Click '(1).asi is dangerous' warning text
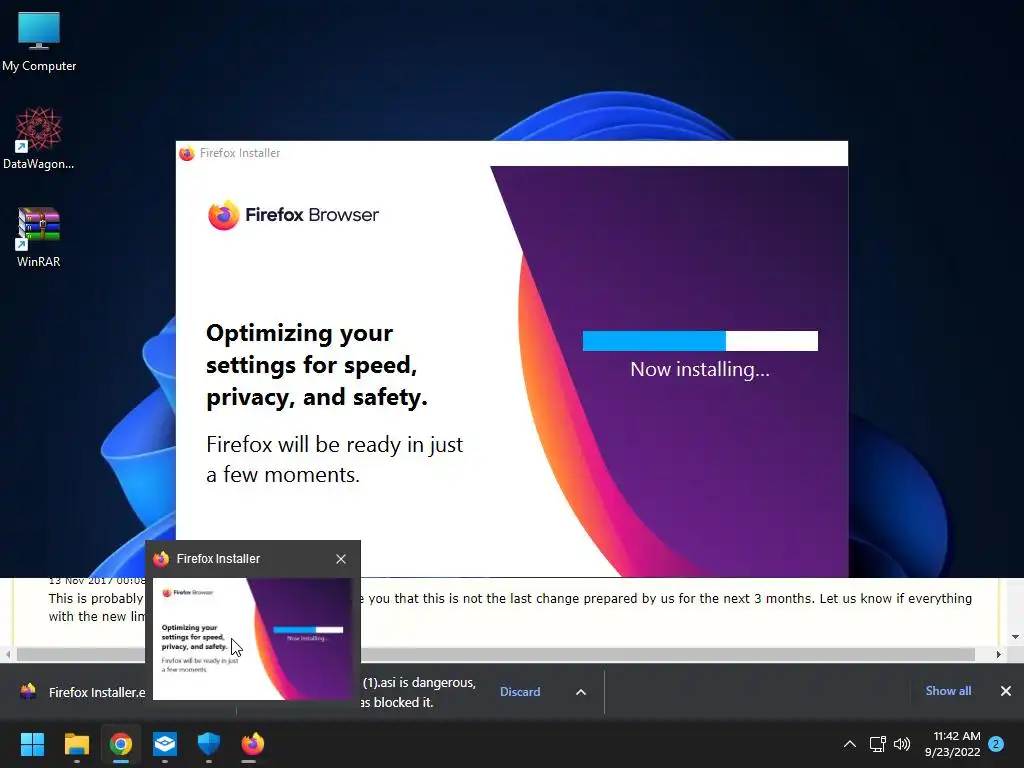 tap(419, 682)
